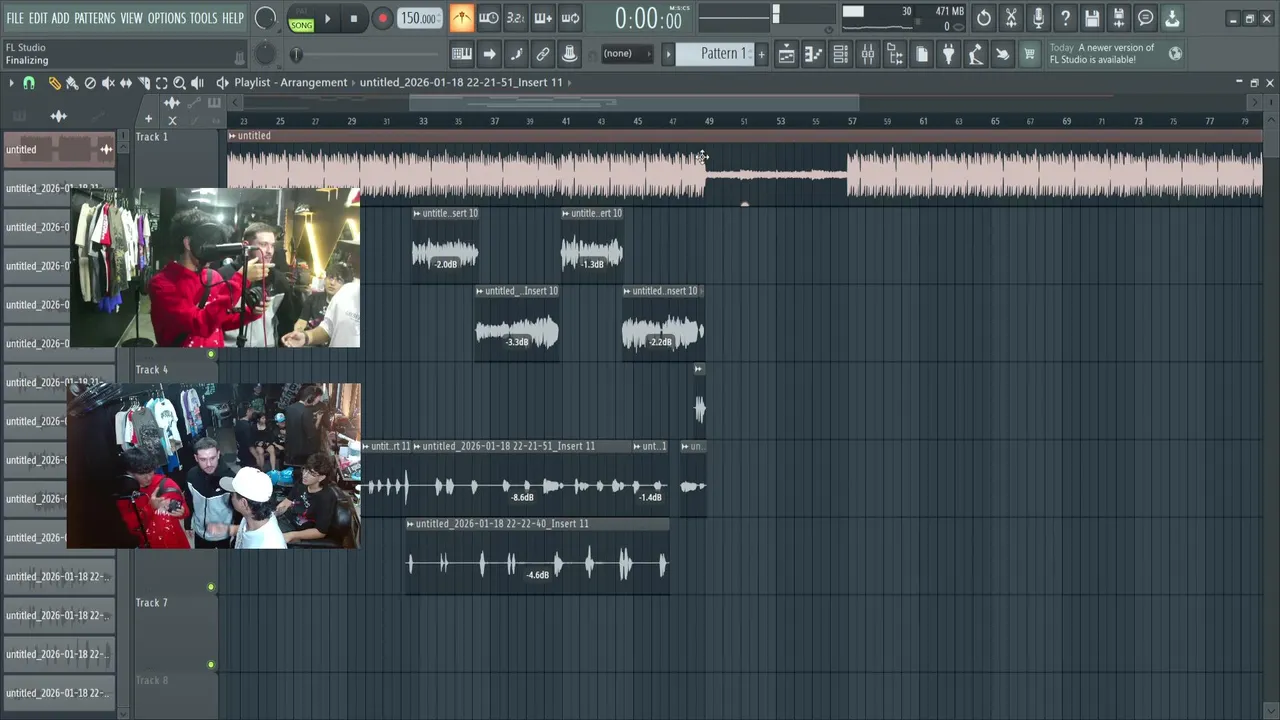Start playback with the Play button
This screenshot has width=1280, height=720.
coord(327,18)
